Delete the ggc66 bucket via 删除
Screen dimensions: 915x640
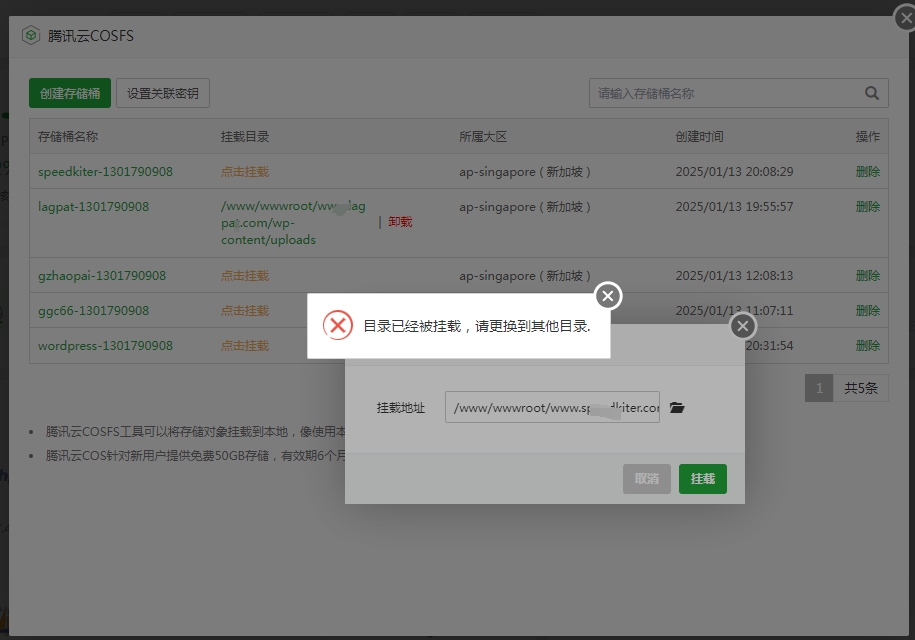tap(868, 310)
